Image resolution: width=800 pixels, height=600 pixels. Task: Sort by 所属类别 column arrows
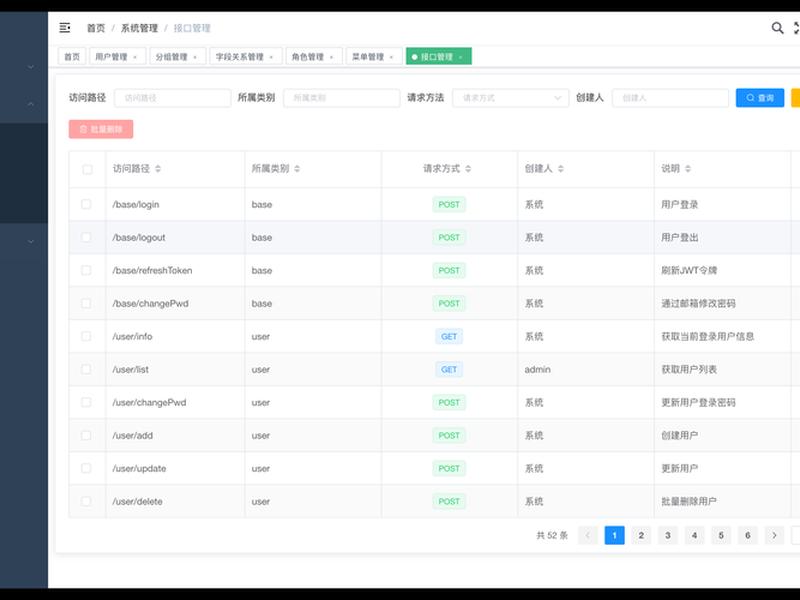pyautogui.click(x=297, y=168)
